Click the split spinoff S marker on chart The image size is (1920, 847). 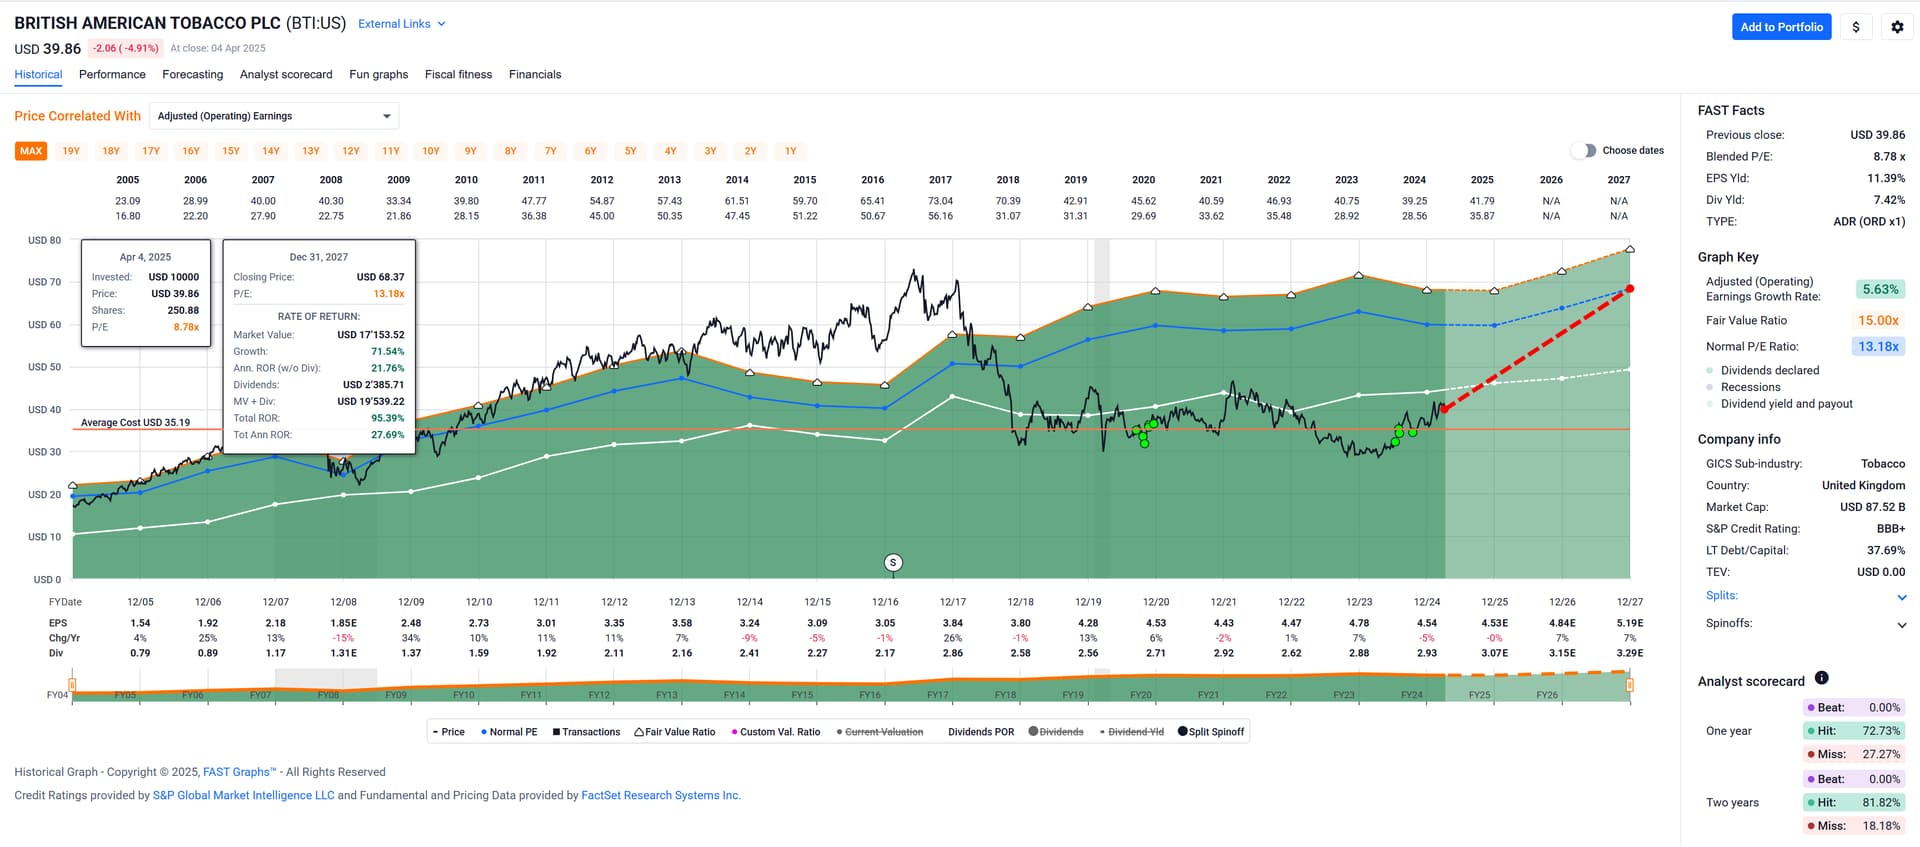point(893,563)
